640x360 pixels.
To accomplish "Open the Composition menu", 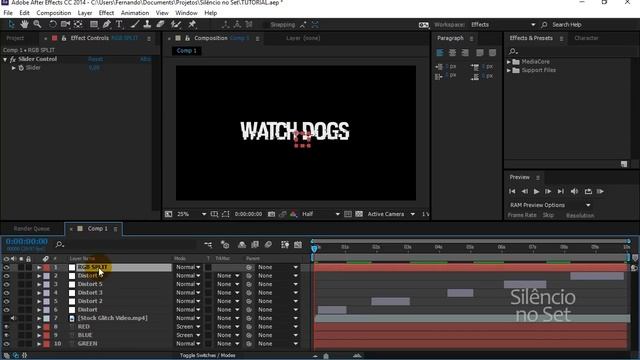I will coord(53,13).
